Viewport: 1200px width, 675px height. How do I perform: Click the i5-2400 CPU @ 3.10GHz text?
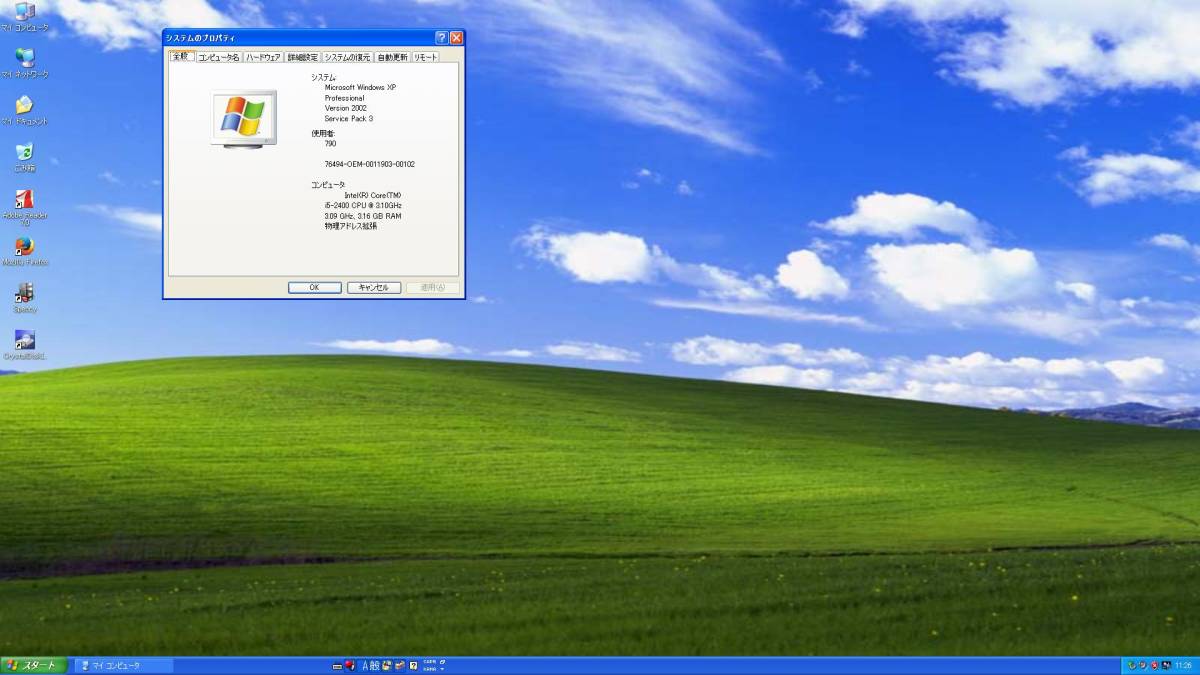point(363,205)
